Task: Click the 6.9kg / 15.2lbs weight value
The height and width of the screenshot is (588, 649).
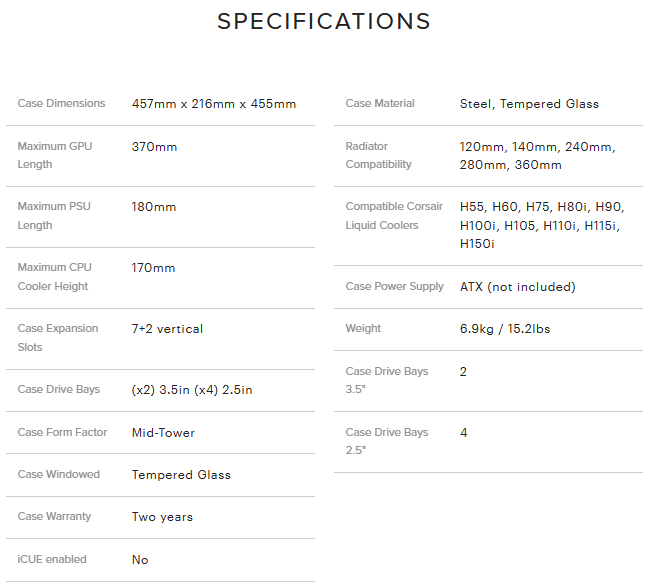Action: [x=505, y=329]
